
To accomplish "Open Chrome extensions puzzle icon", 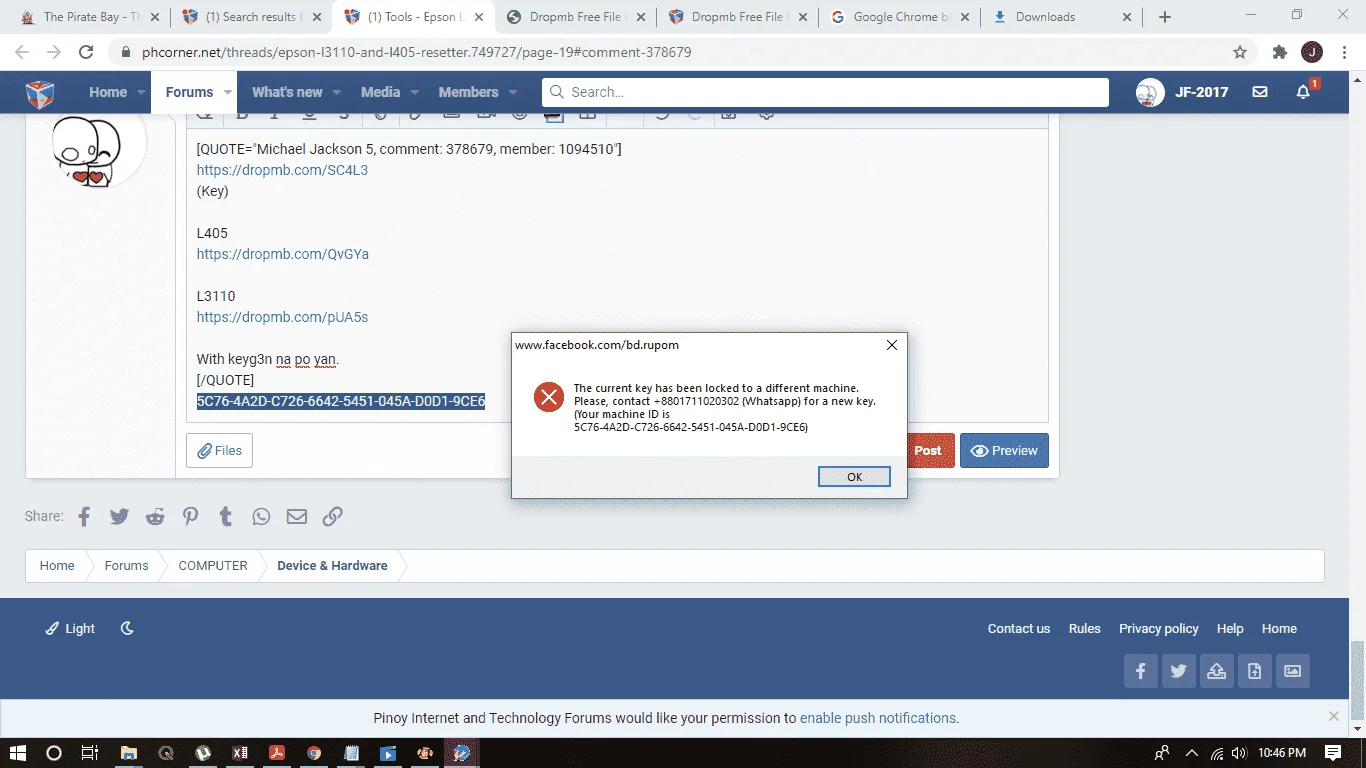I will click(x=1279, y=52).
